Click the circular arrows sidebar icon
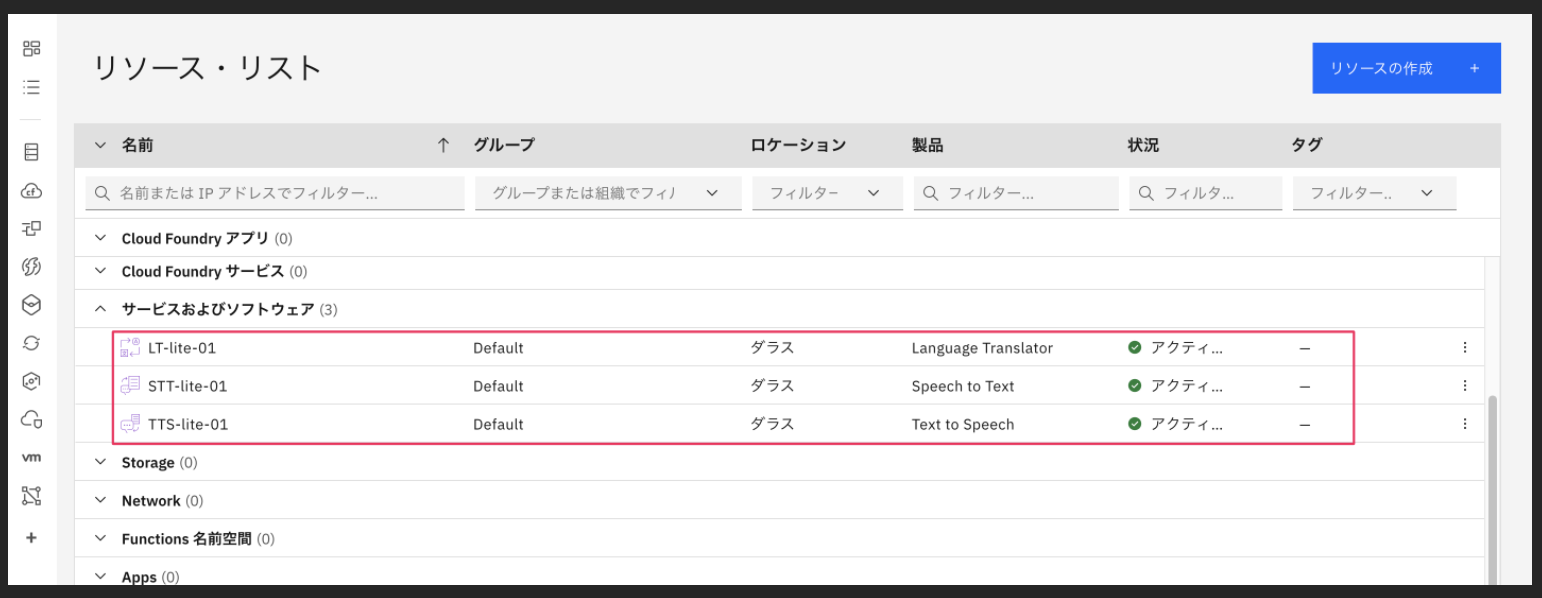1542x598 pixels. pyautogui.click(x=31, y=343)
